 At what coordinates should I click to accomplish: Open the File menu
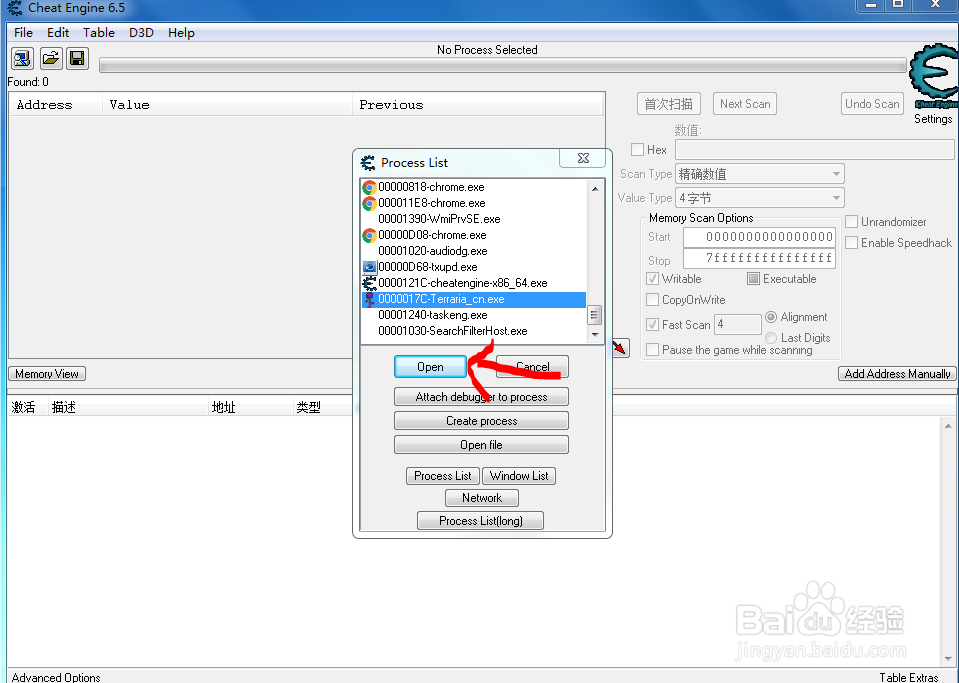tap(23, 33)
